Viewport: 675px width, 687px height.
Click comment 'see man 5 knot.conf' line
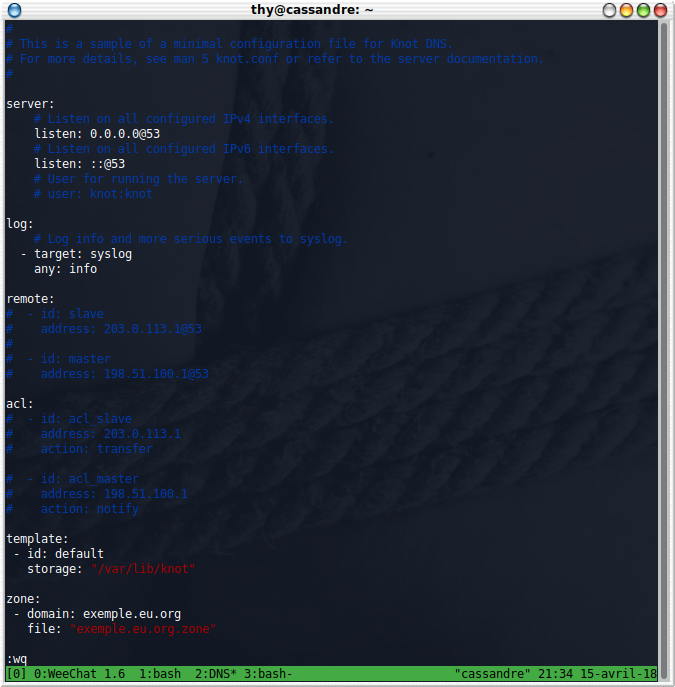pos(275,59)
